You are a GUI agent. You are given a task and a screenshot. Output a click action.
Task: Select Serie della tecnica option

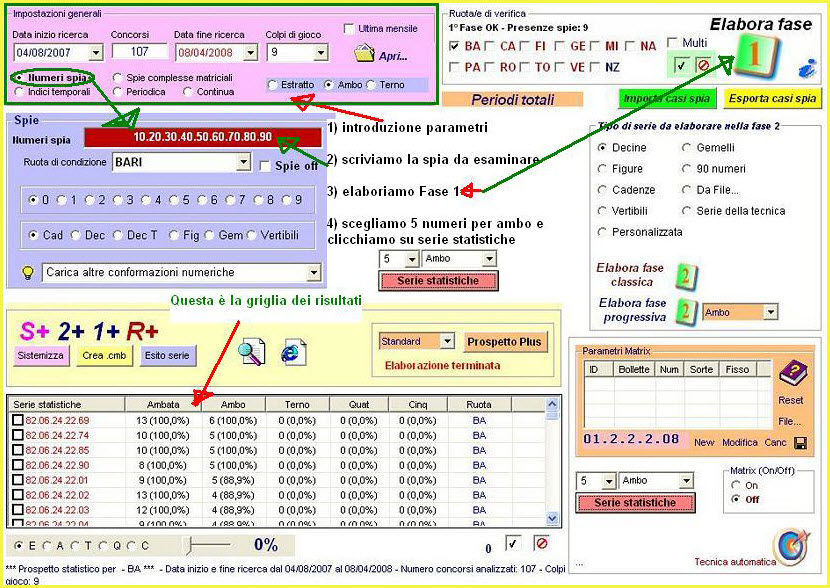pyautogui.click(x=687, y=211)
